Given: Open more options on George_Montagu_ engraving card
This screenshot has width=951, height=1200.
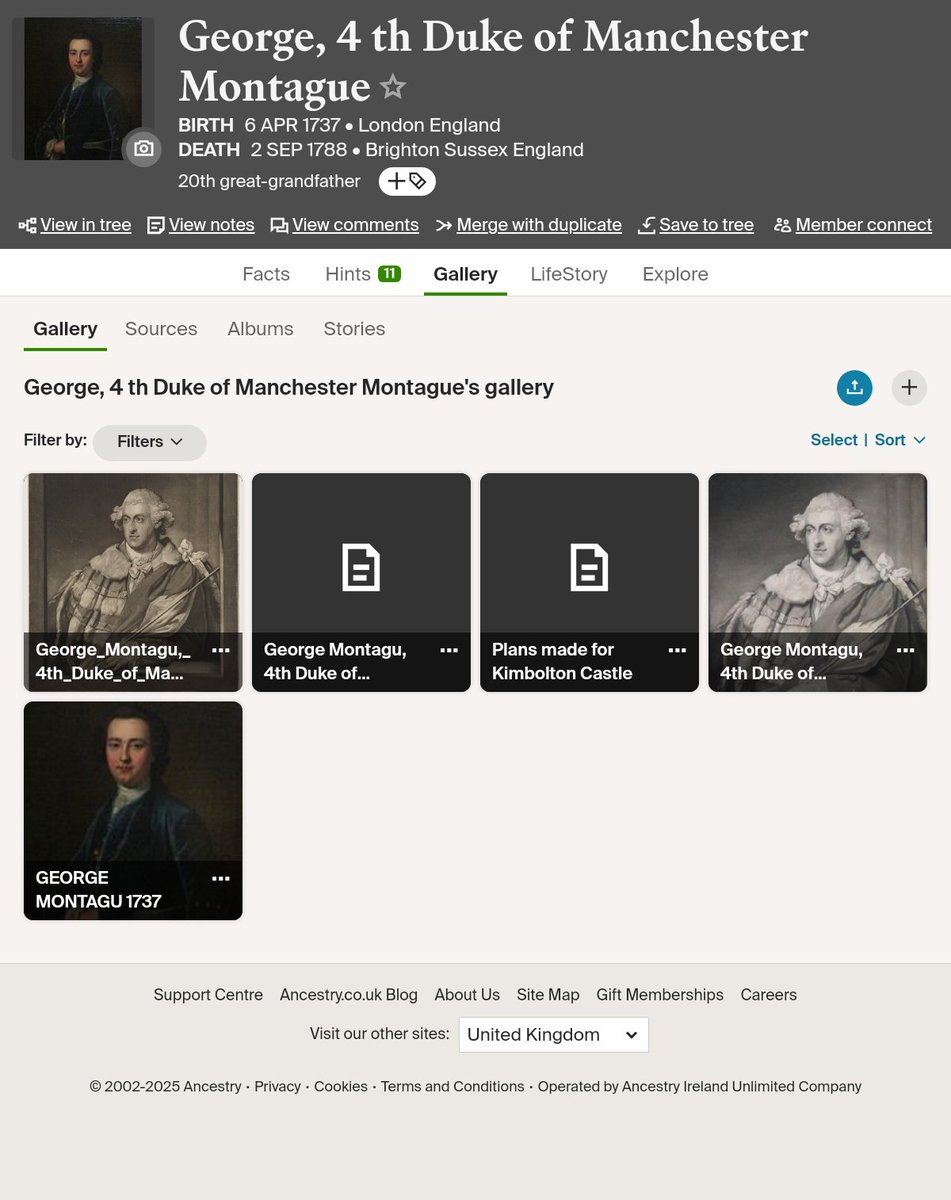Looking at the screenshot, I should click(x=221, y=650).
